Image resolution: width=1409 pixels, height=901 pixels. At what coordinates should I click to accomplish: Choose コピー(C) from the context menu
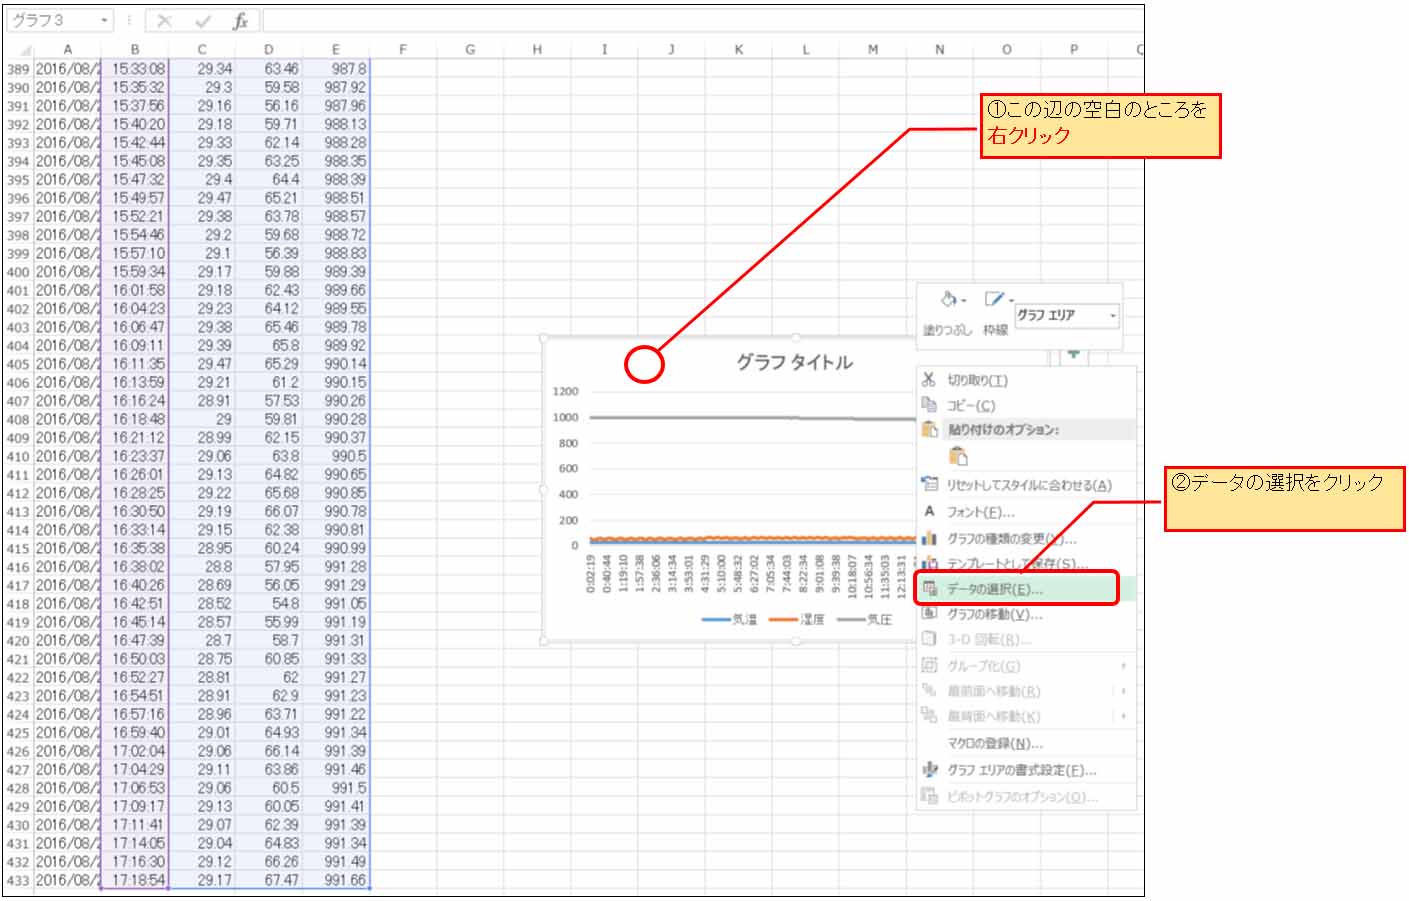click(971, 405)
